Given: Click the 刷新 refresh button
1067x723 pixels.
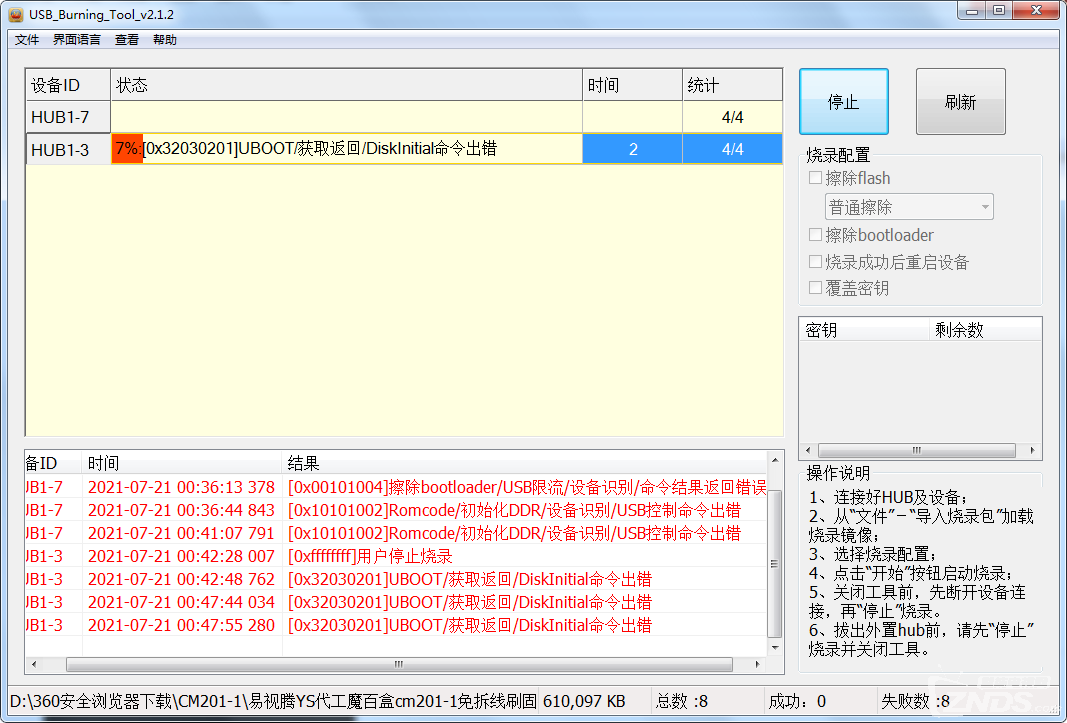Looking at the screenshot, I should (x=960, y=101).
